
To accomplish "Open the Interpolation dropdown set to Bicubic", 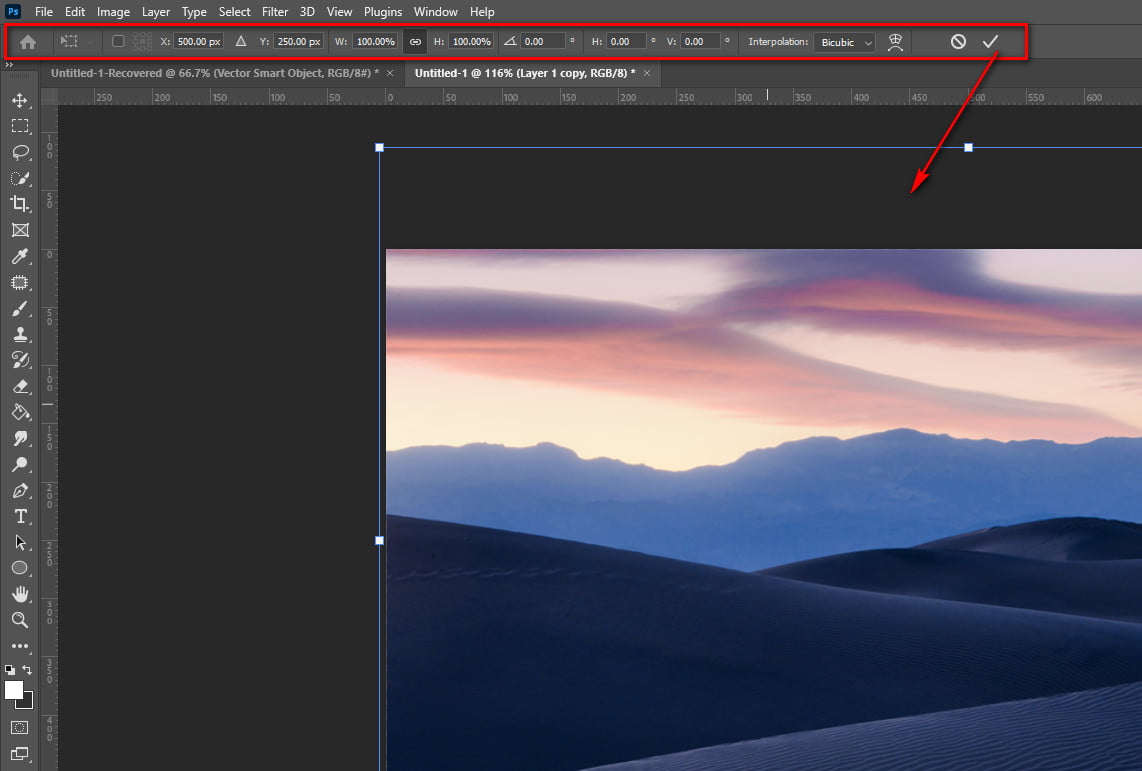I will click(x=845, y=42).
